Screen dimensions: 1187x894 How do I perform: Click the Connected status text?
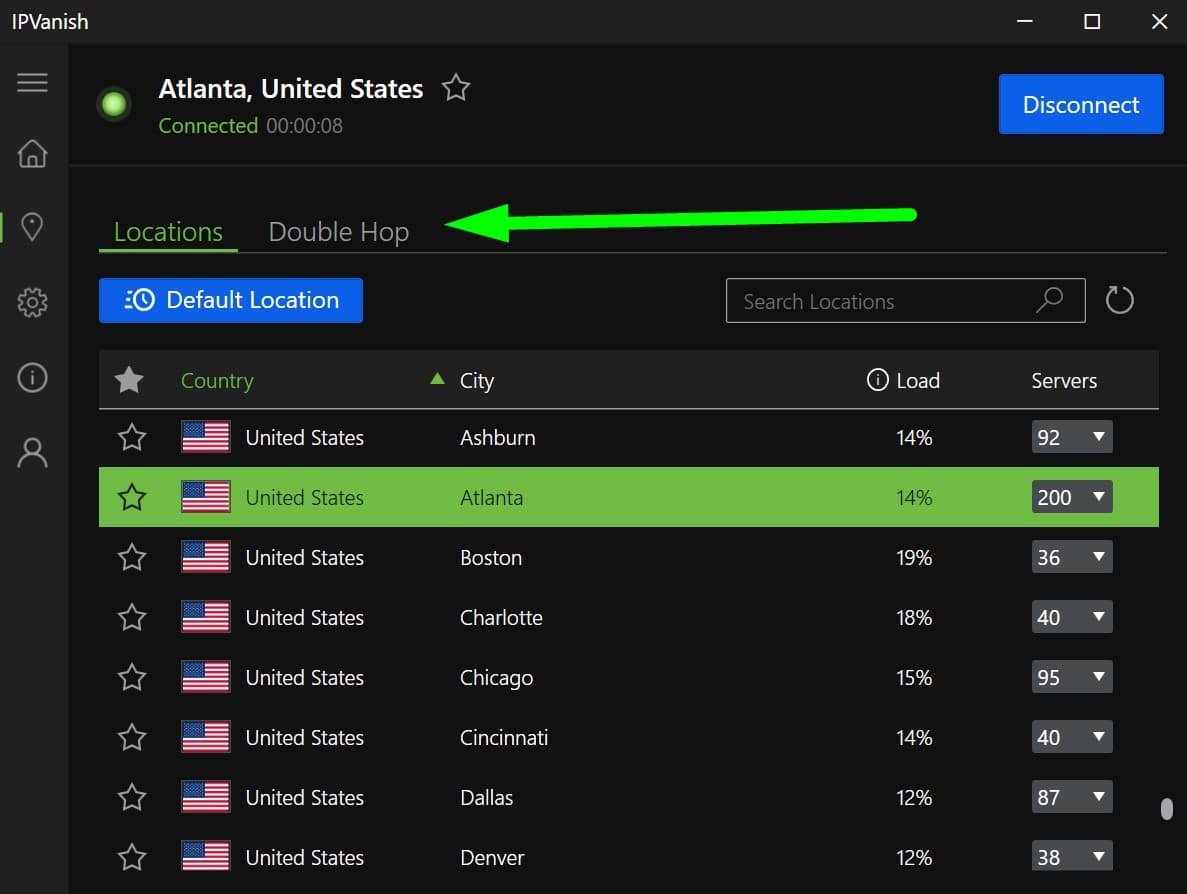[x=208, y=126]
